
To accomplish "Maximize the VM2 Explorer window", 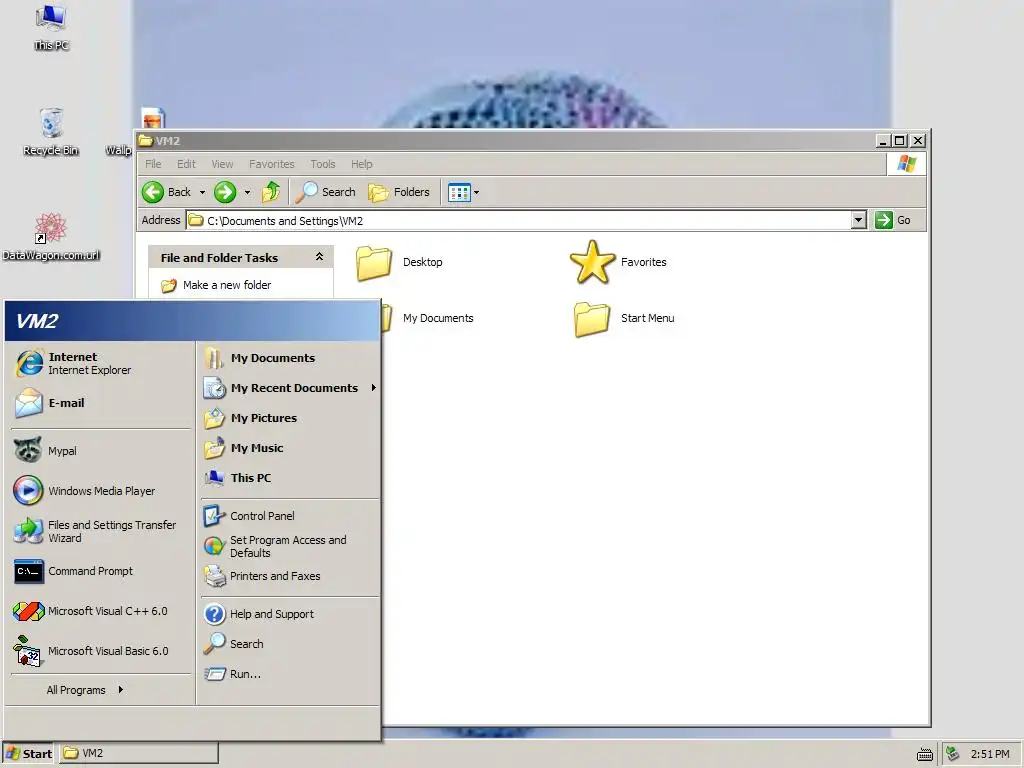I will click(900, 140).
